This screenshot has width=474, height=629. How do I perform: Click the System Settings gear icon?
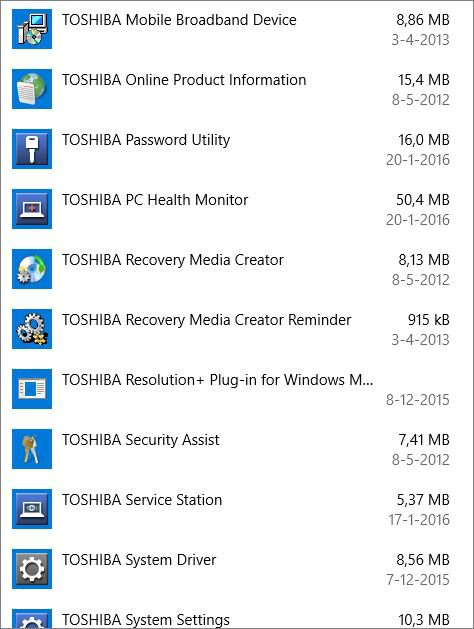tap(32, 619)
